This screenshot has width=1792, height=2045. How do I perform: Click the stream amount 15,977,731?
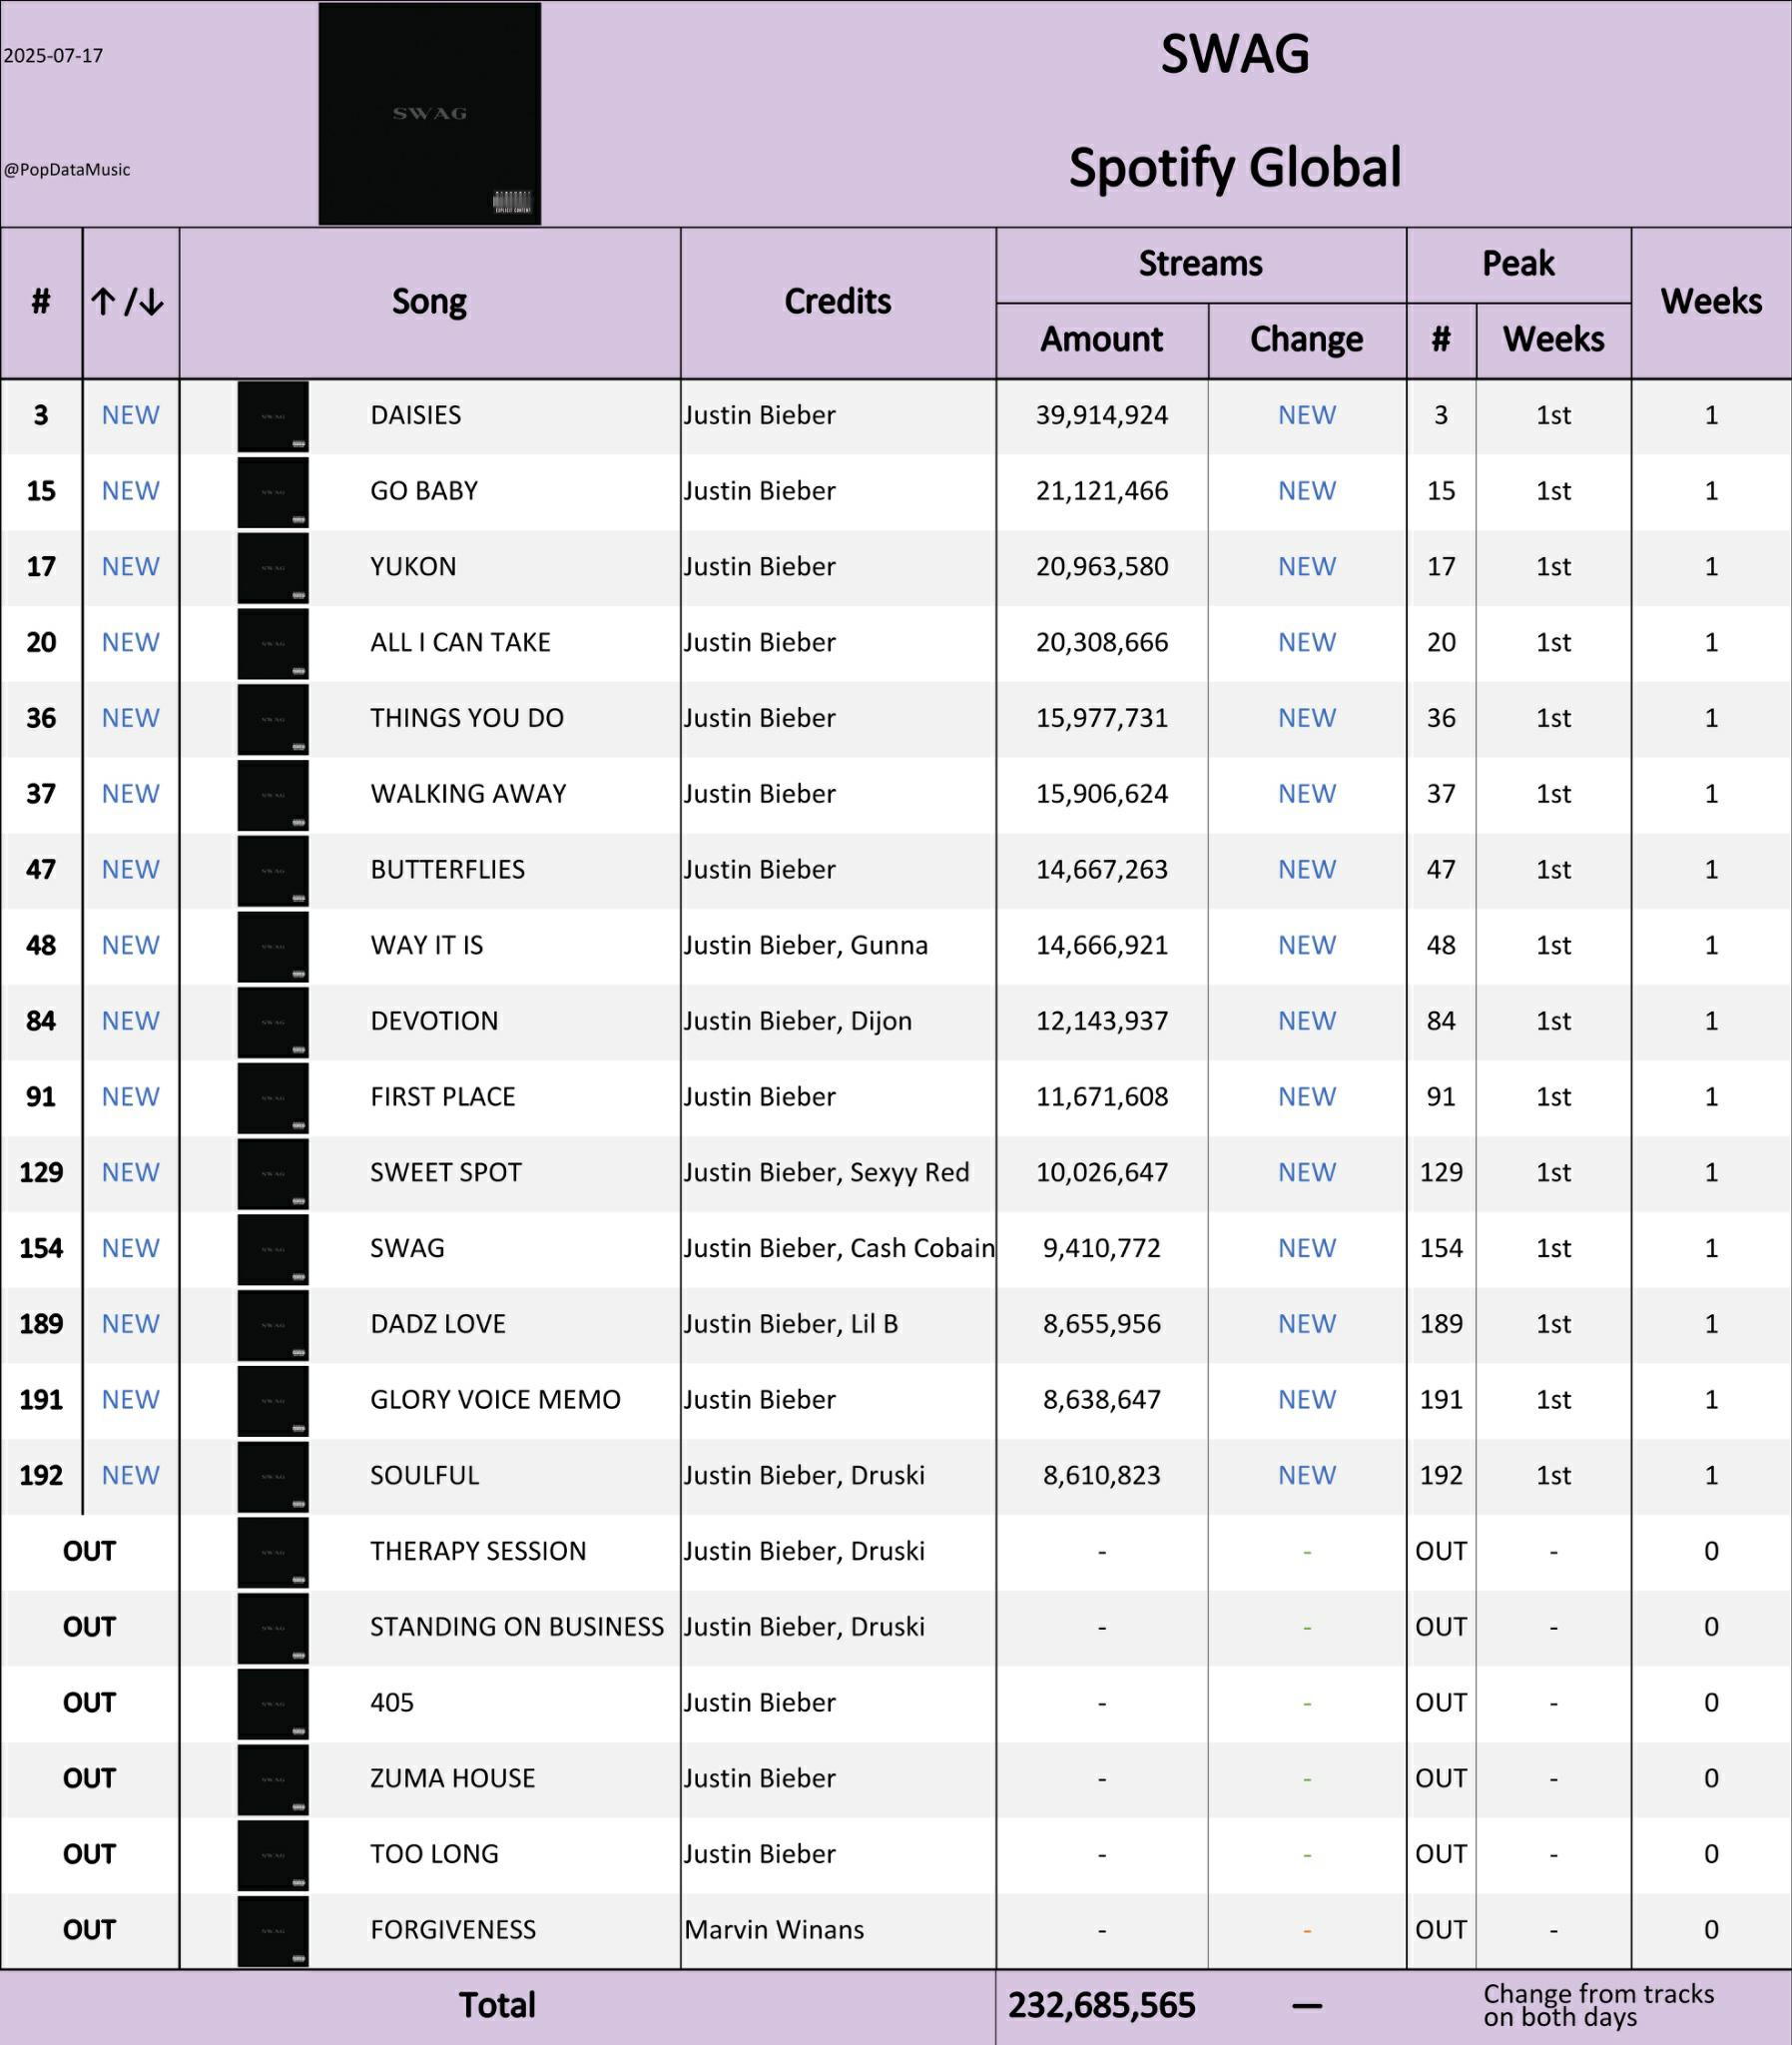[1102, 718]
